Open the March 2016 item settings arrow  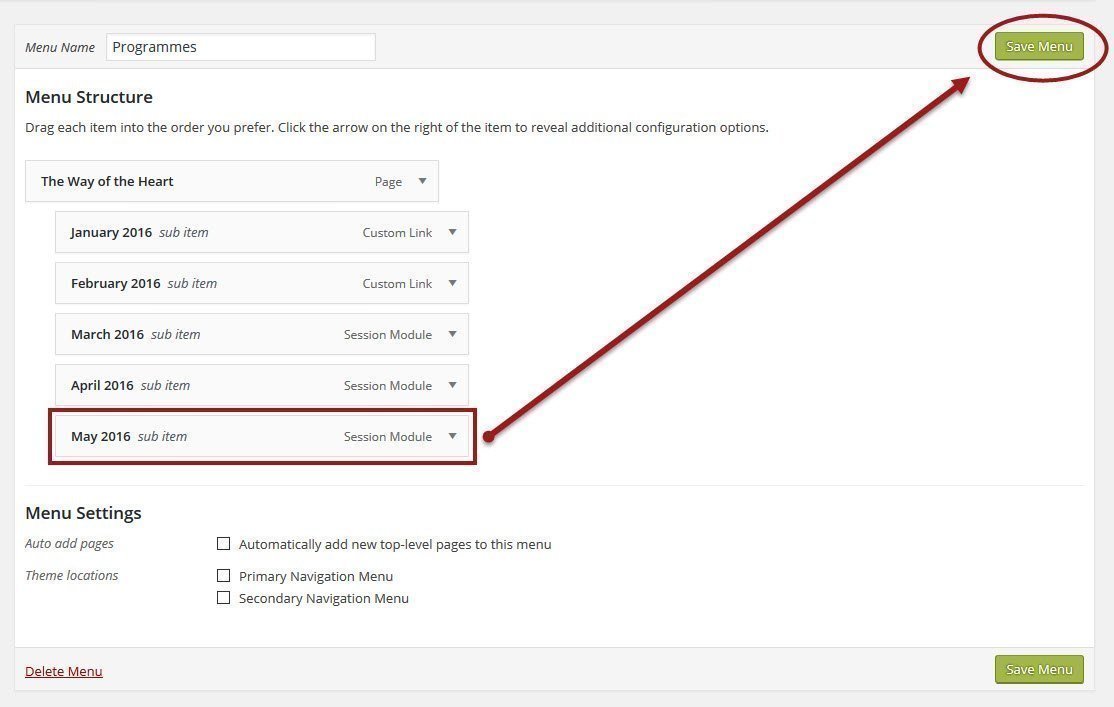[452, 334]
